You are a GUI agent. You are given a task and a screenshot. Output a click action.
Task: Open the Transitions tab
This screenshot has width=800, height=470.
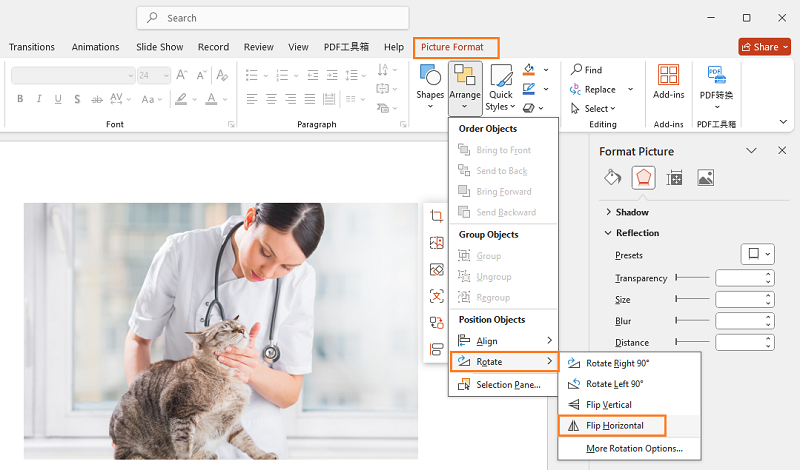[x=32, y=47]
